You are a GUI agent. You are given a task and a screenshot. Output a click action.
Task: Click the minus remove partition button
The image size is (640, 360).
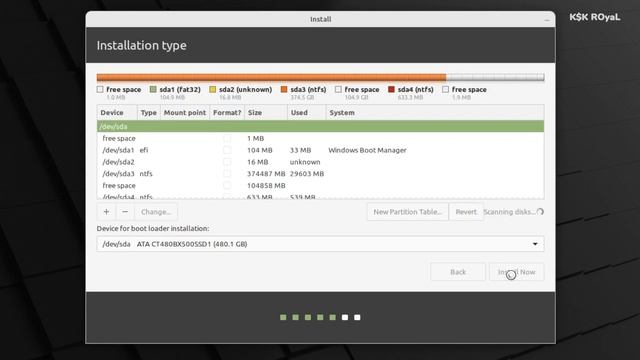(125, 212)
